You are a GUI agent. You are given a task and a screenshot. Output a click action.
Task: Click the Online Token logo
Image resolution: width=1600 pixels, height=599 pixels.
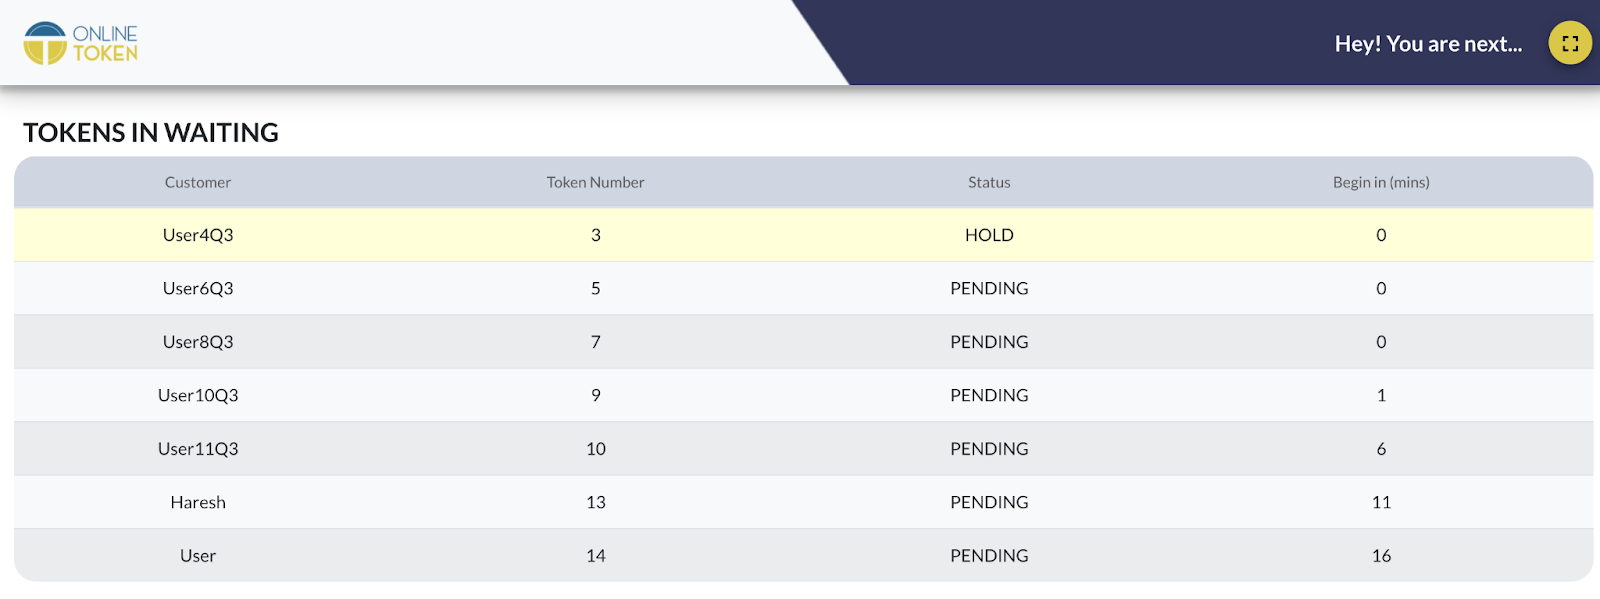point(81,43)
